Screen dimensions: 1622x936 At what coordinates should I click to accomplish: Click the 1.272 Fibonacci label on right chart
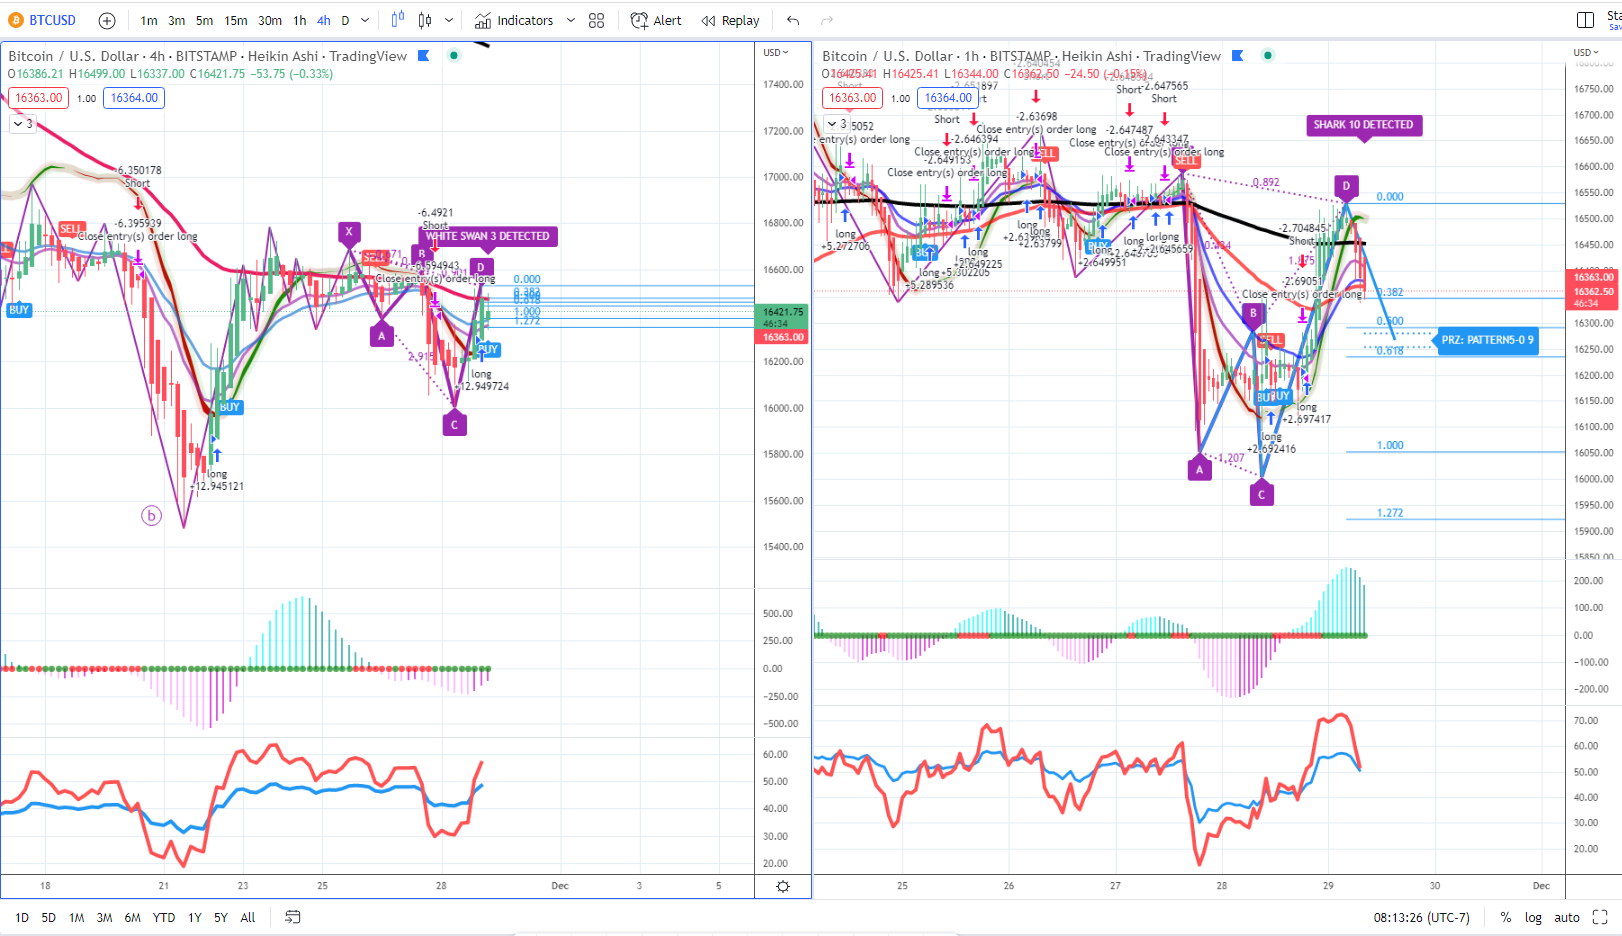tap(1390, 513)
